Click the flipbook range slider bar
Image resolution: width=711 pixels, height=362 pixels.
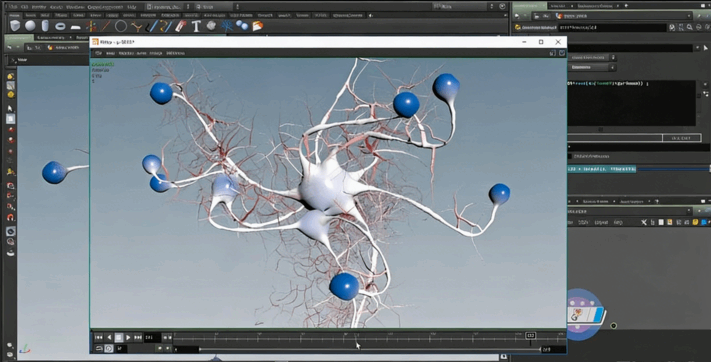pos(370,349)
